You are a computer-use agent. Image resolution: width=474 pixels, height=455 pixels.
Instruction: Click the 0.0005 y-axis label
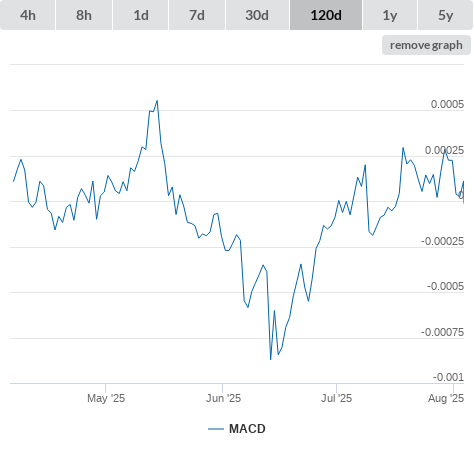(x=447, y=104)
